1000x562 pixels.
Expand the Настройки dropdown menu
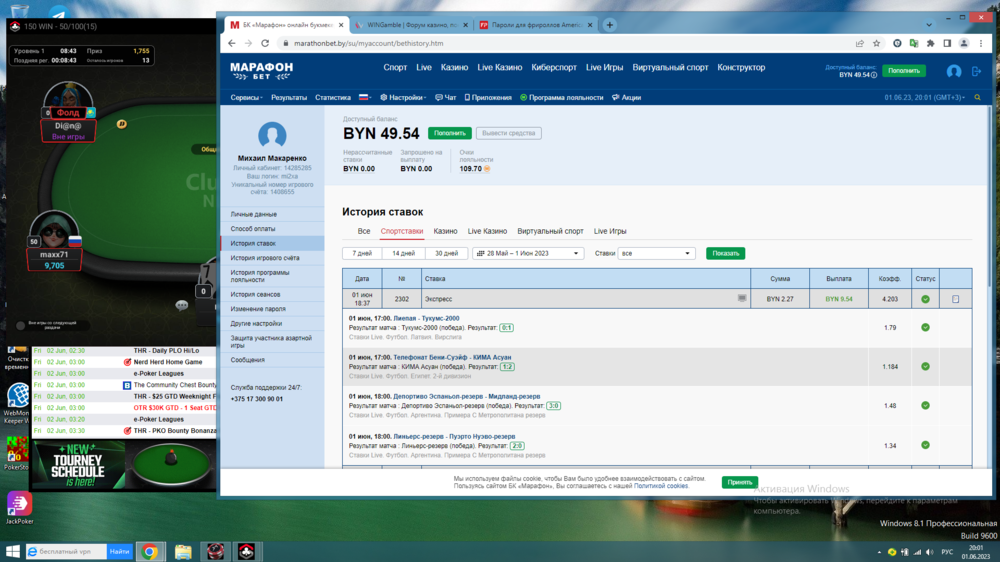pyautogui.click(x=404, y=98)
